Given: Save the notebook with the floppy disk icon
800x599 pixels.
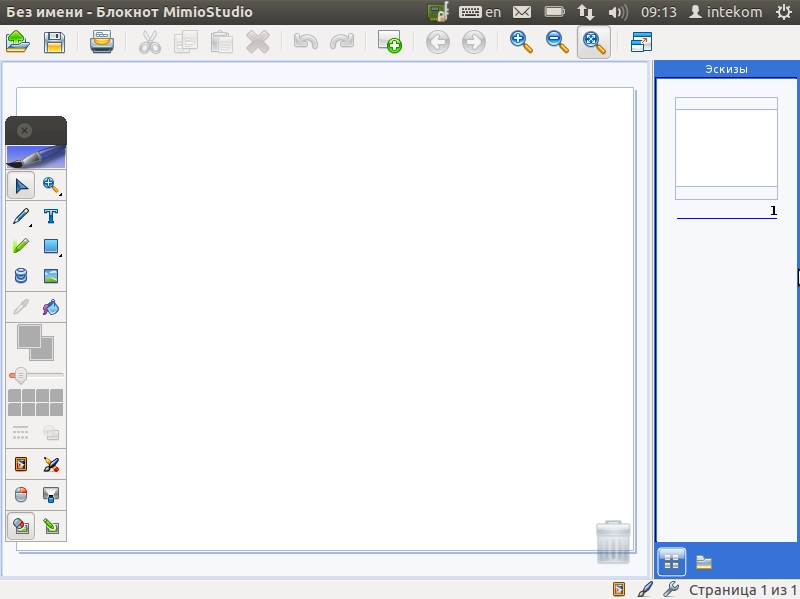Looking at the screenshot, I should 54,42.
